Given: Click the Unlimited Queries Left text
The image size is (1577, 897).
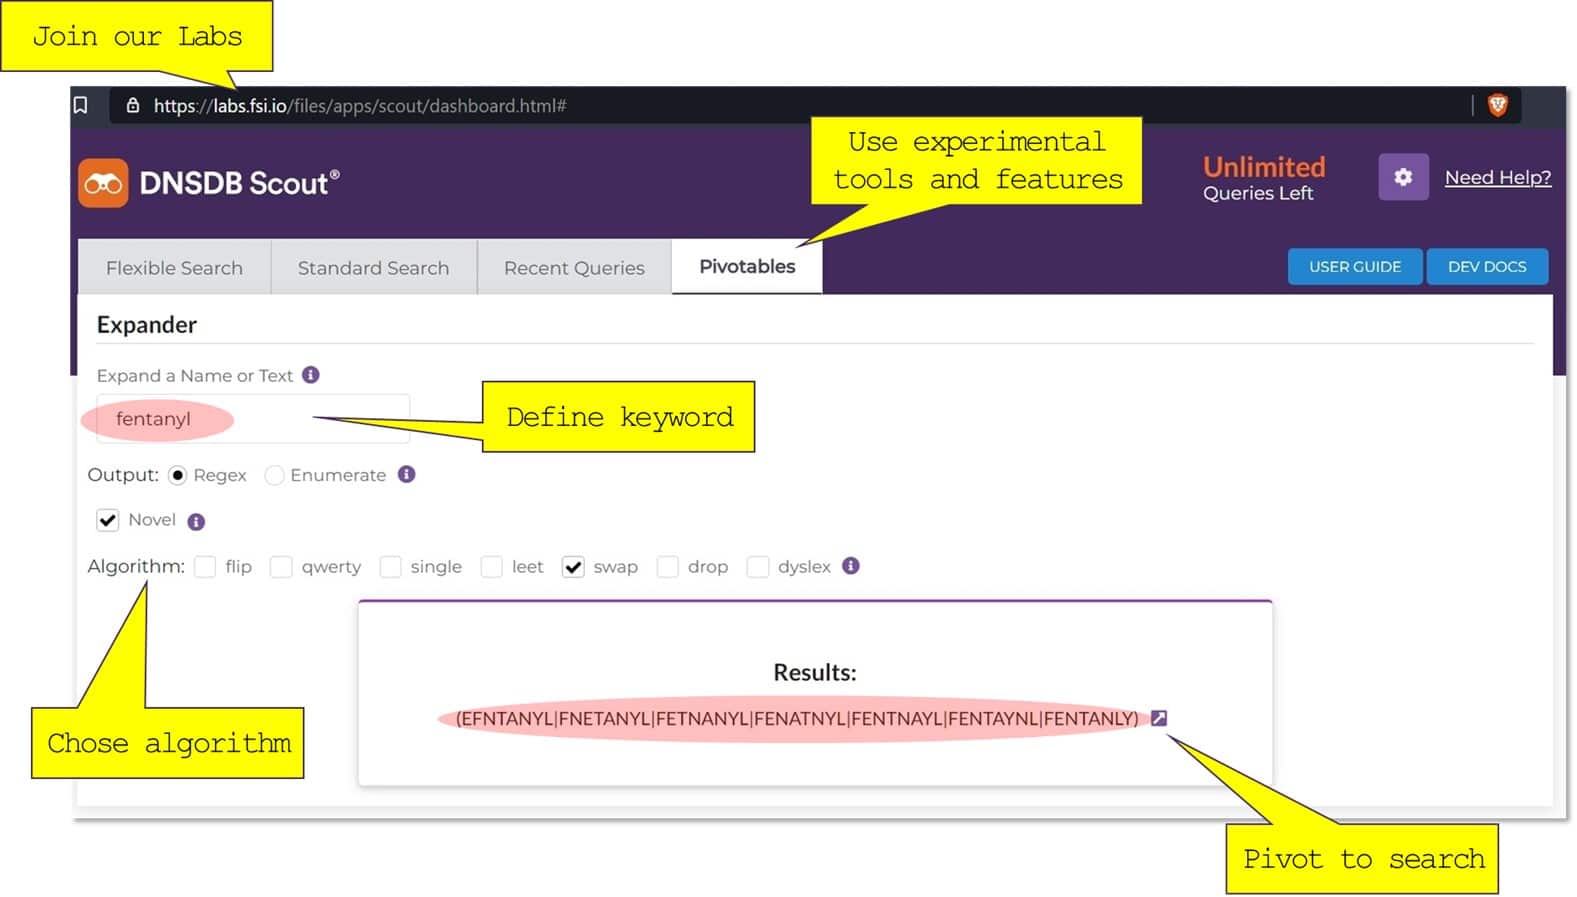Looking at the screenshot, I should (x=1263, y=178).
